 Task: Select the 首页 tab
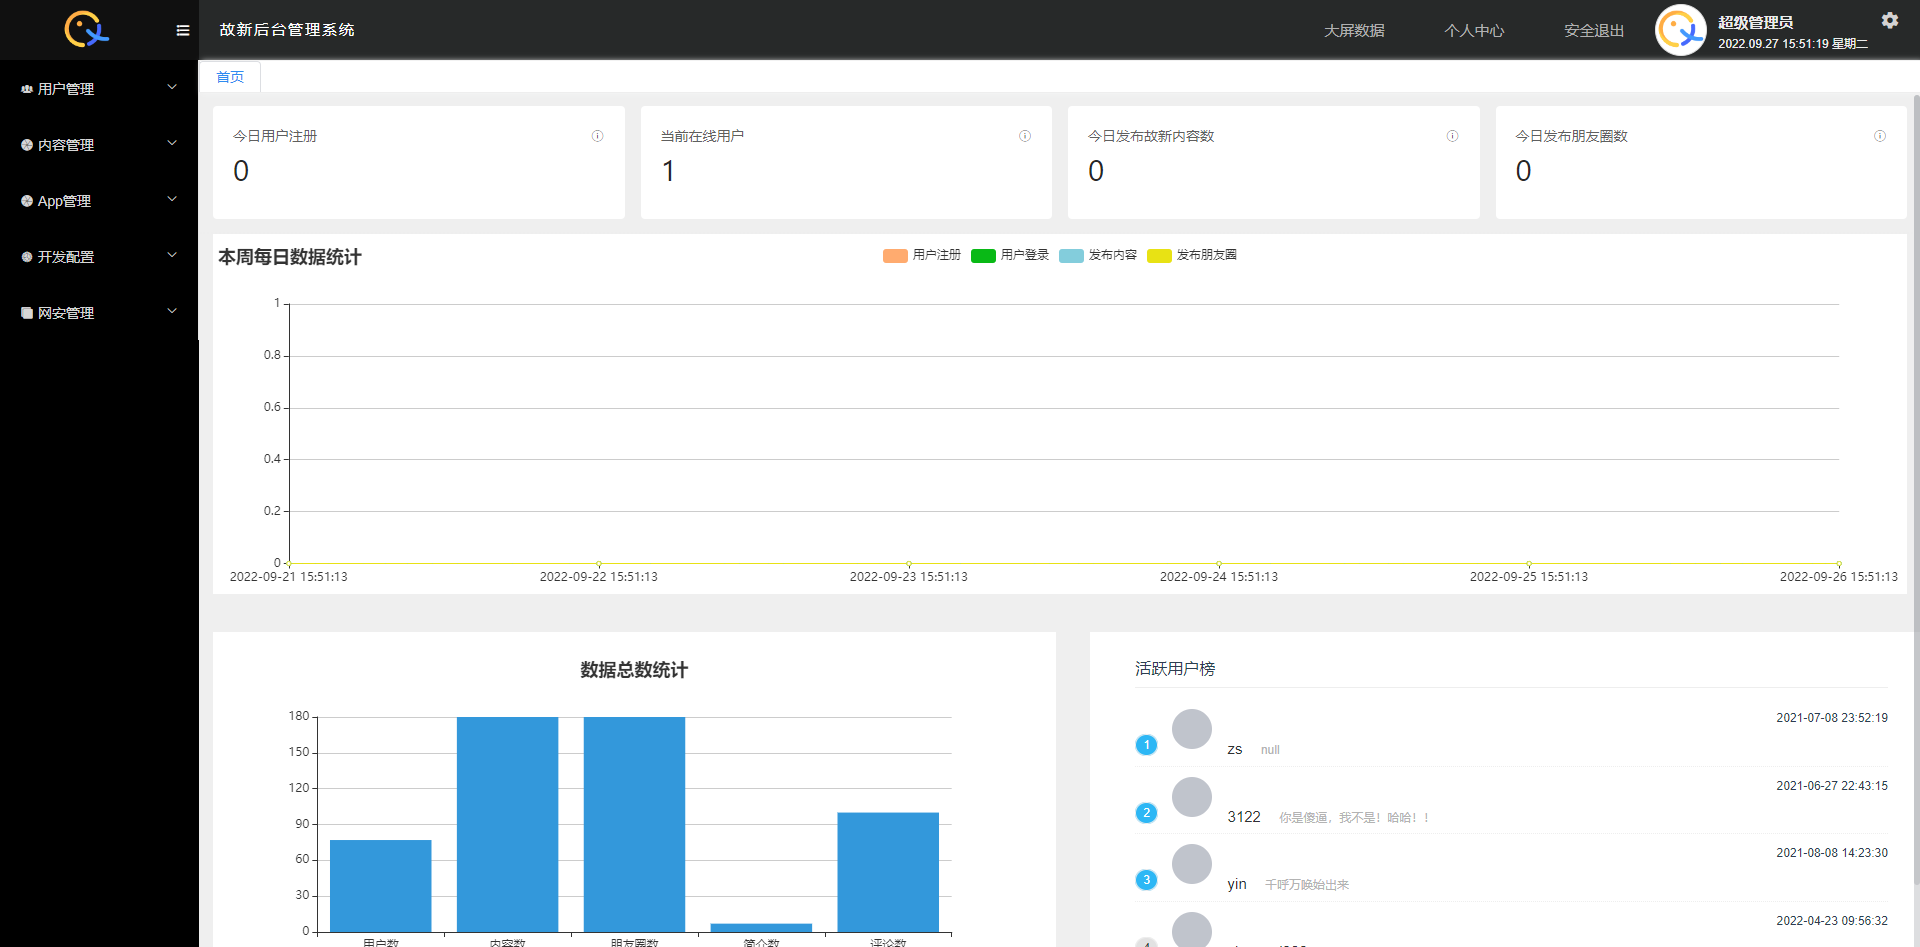[x=230, y=77]
